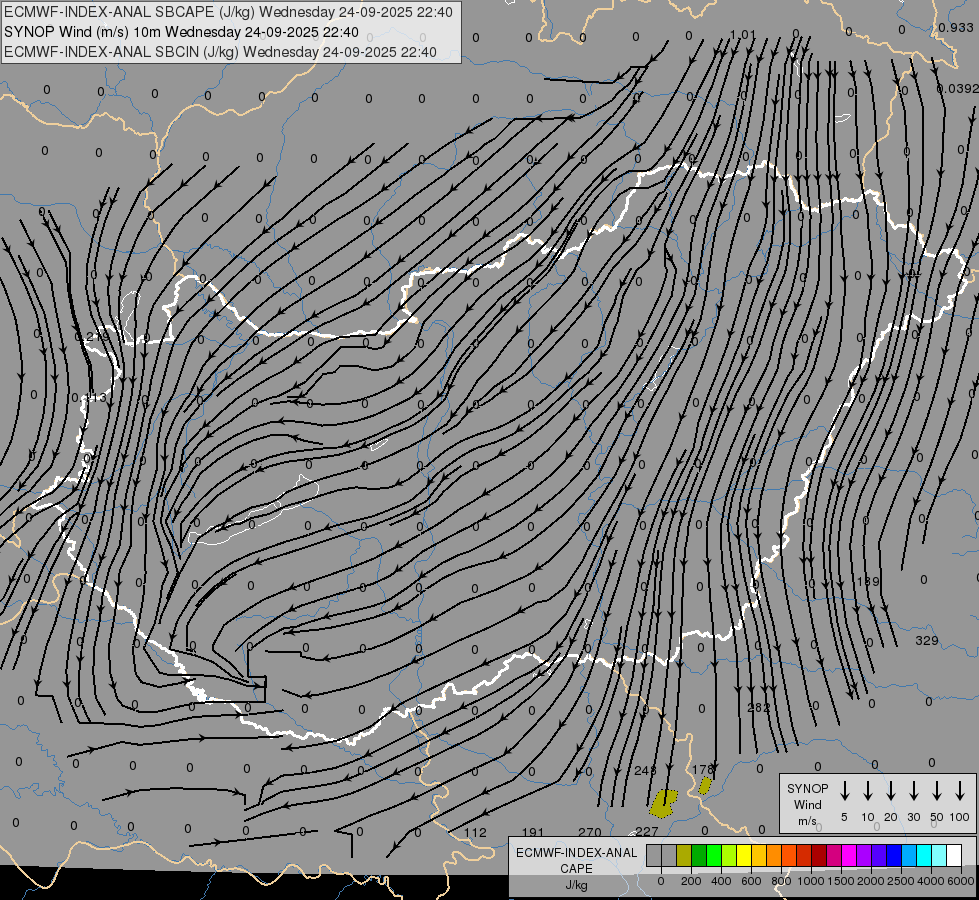Click the 282 CAPE value on the map
This screenshot has width=979, height=900.
(759, 708)
